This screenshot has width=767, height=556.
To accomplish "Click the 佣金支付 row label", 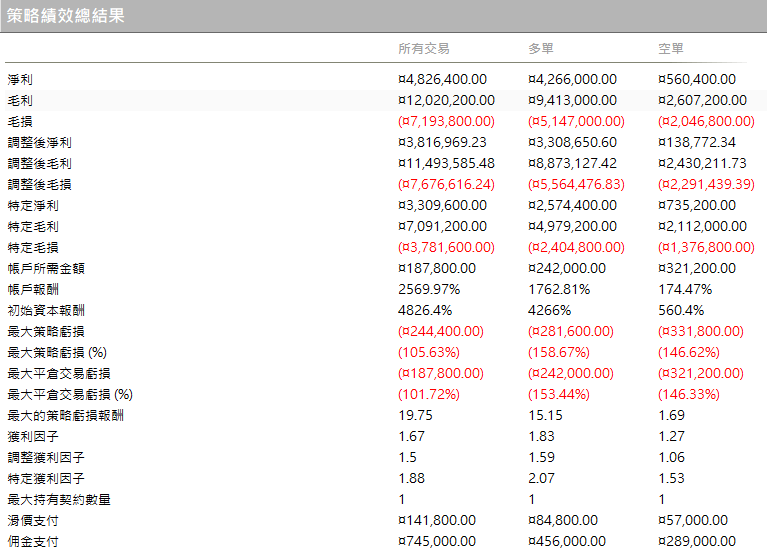I will coord(33,541).
